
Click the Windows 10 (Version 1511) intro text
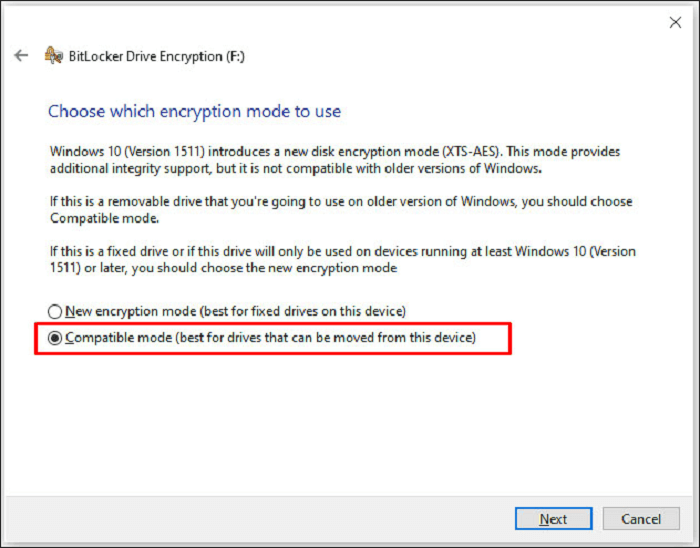[127, 152]
